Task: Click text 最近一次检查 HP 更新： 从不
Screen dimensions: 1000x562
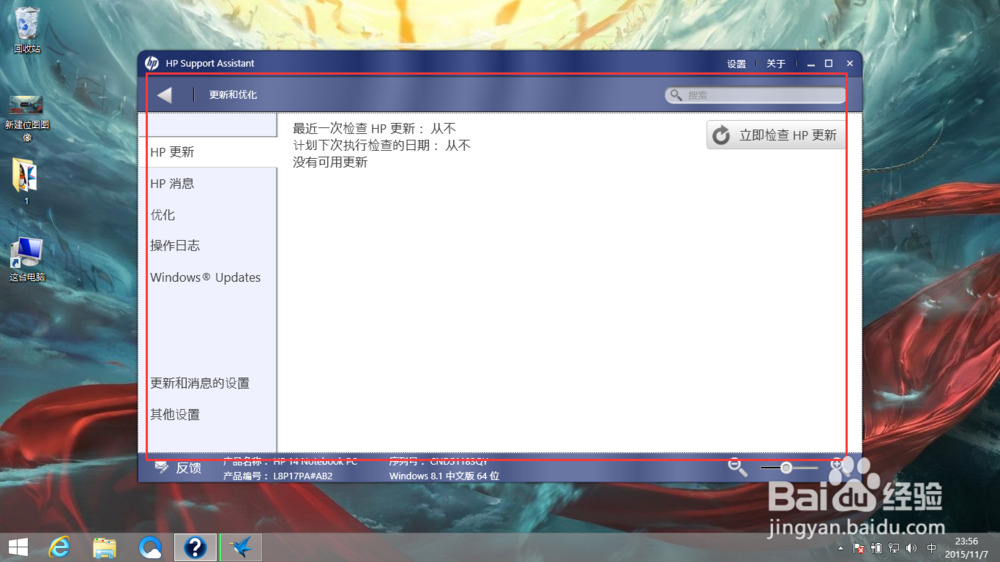Action: pyautogui.click(x=374, y=129)
